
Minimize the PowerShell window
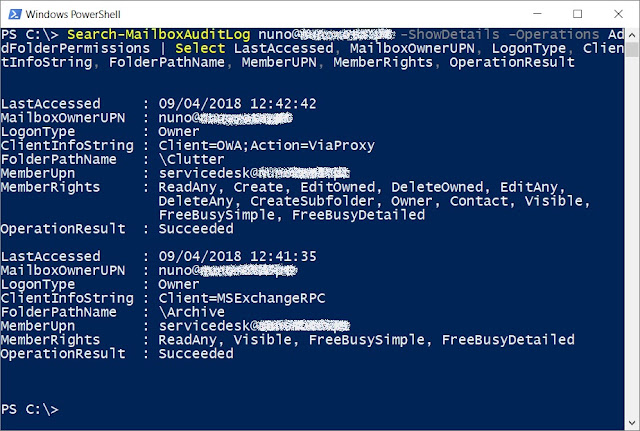tap(538, 14)
